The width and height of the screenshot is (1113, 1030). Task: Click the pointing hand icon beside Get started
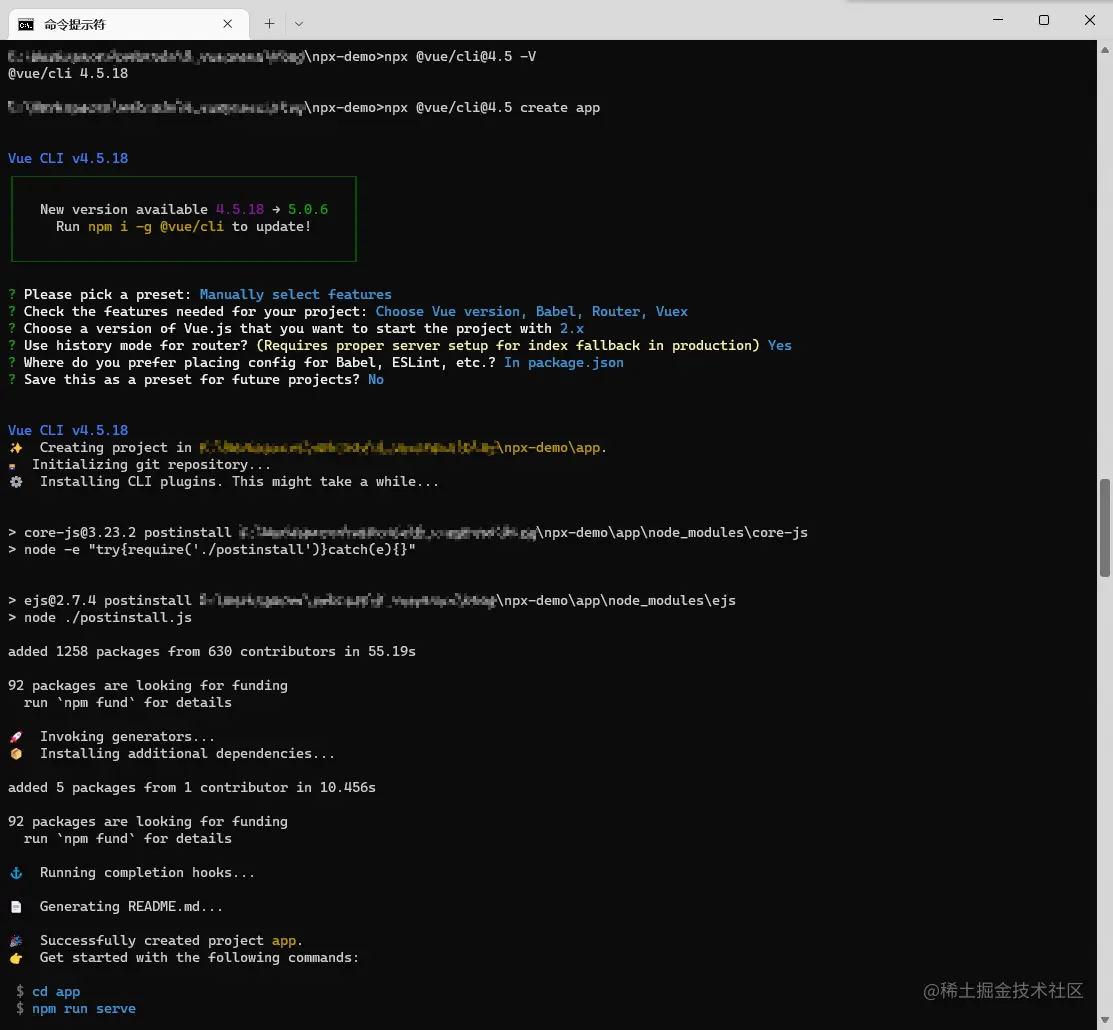[x=16, y=958]
